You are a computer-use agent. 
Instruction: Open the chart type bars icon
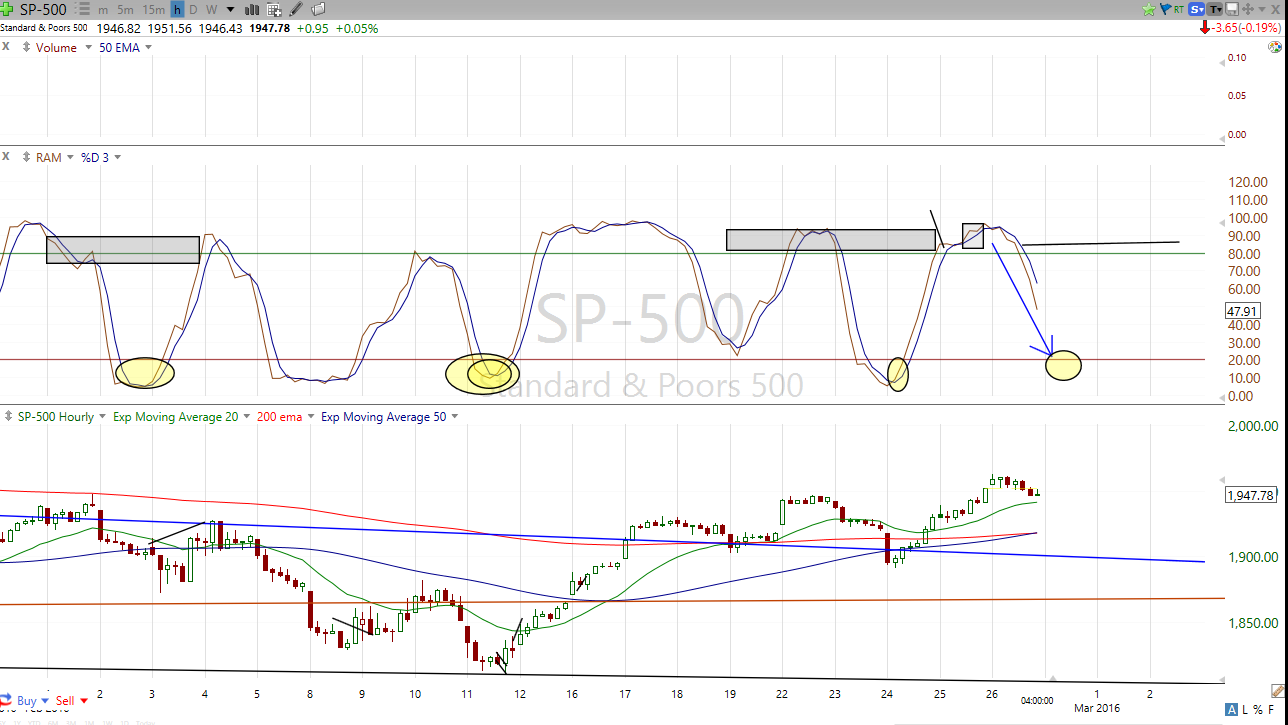click(251, 10)
